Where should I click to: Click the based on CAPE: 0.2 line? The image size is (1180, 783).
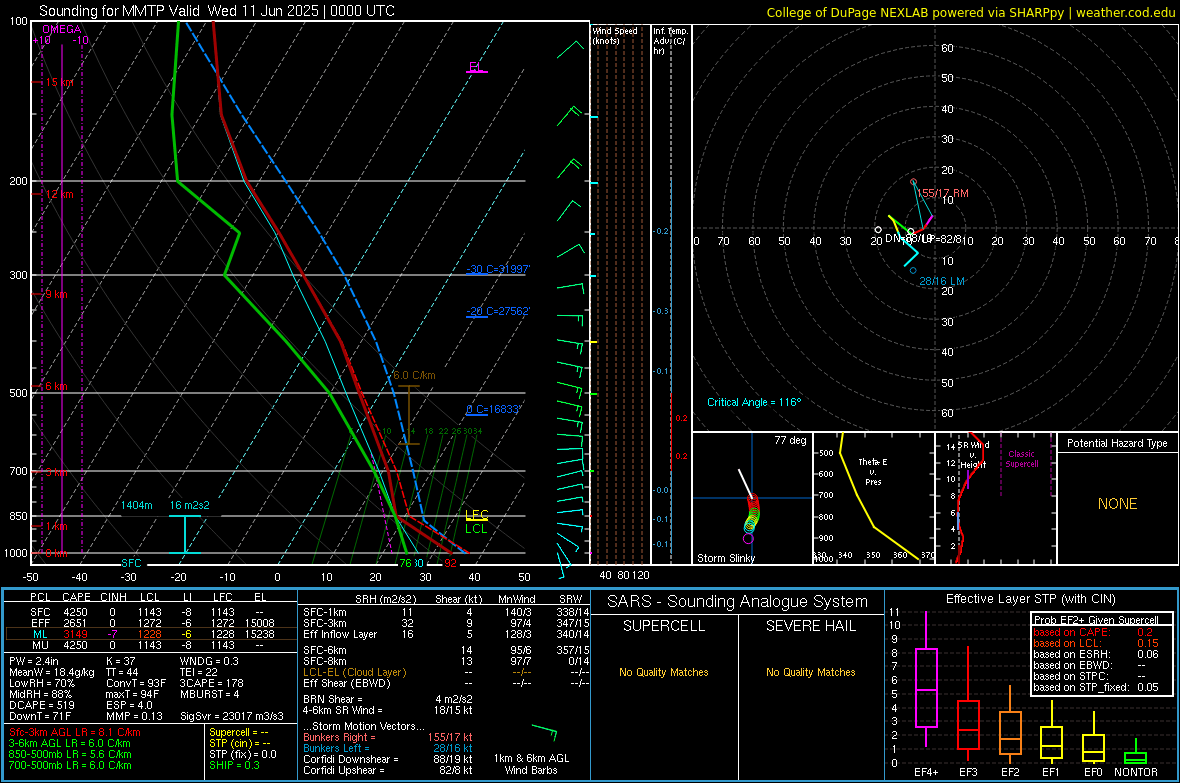tap(1093, 632)
